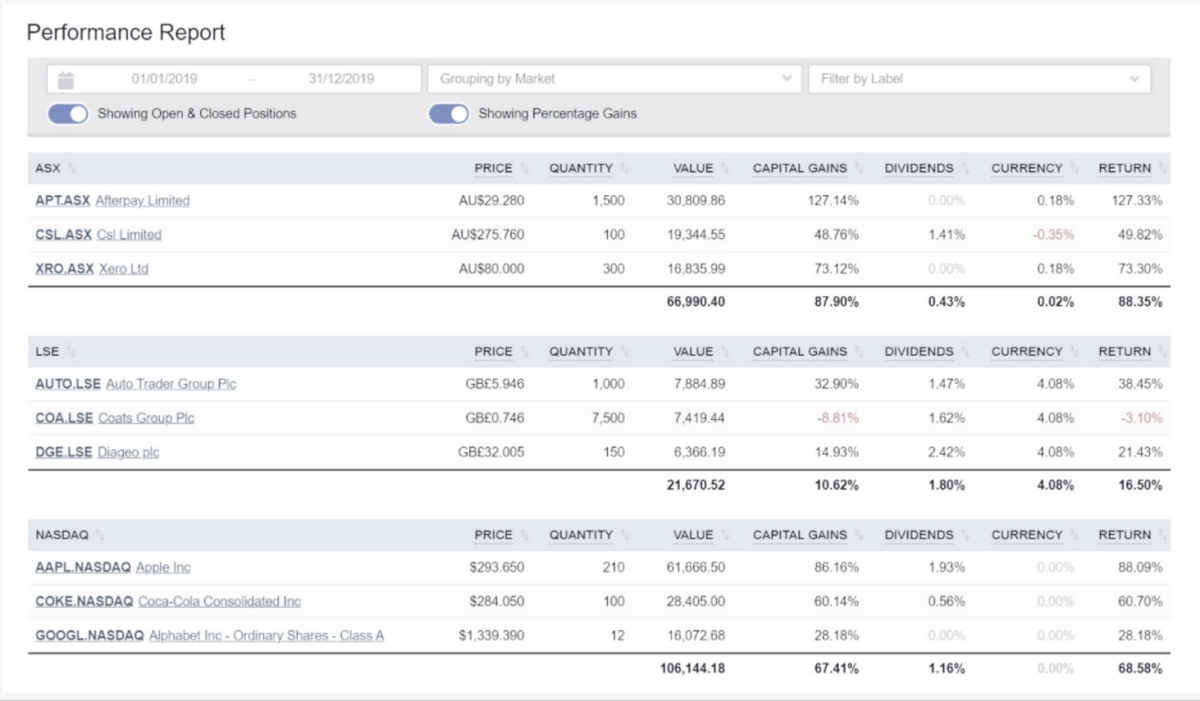
Task: Open DGE.LSE Diageo plc holding
Action: (x=97, y=453)
